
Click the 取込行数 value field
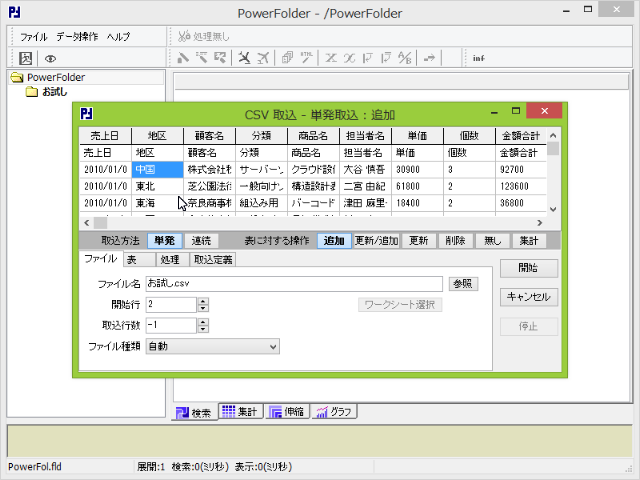pos(171,325)
